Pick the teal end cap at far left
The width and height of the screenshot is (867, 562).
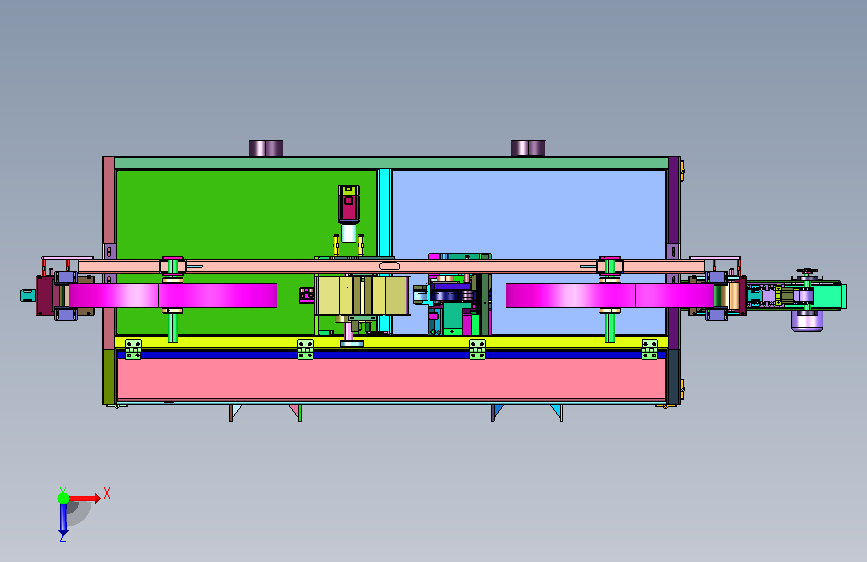click(x=28, y=296)
